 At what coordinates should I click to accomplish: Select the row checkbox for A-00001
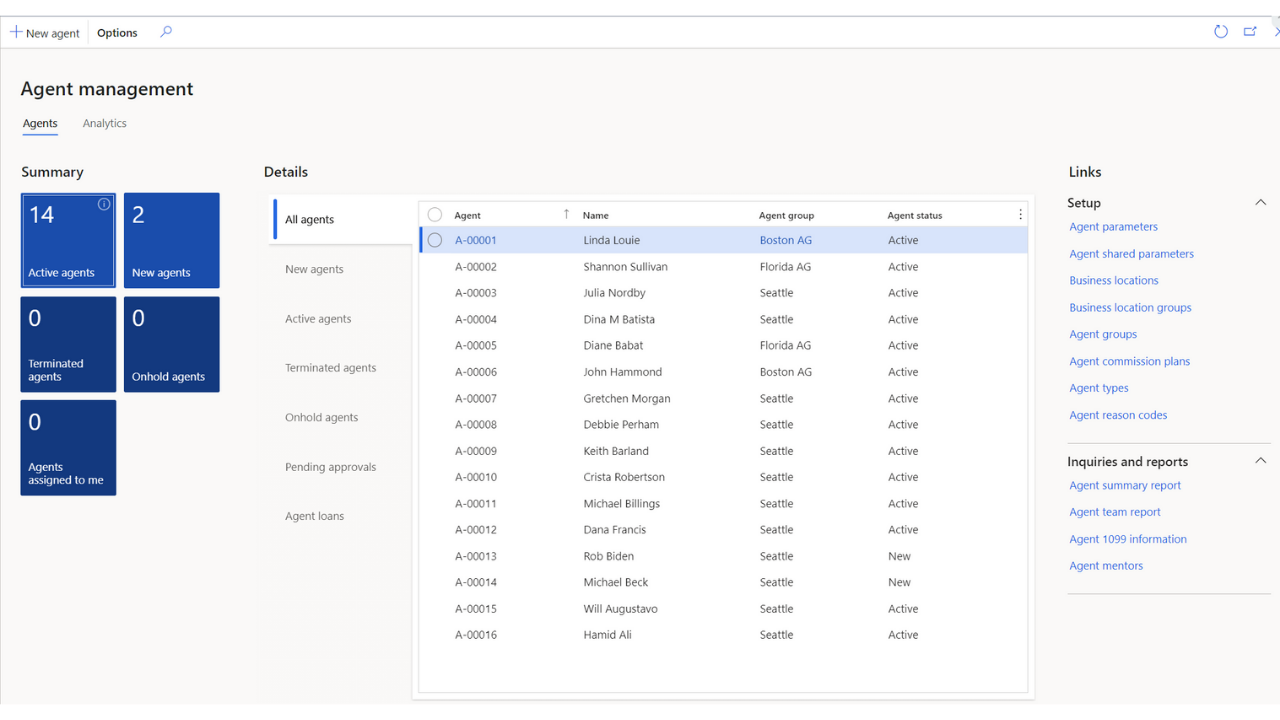pos(435,240)
